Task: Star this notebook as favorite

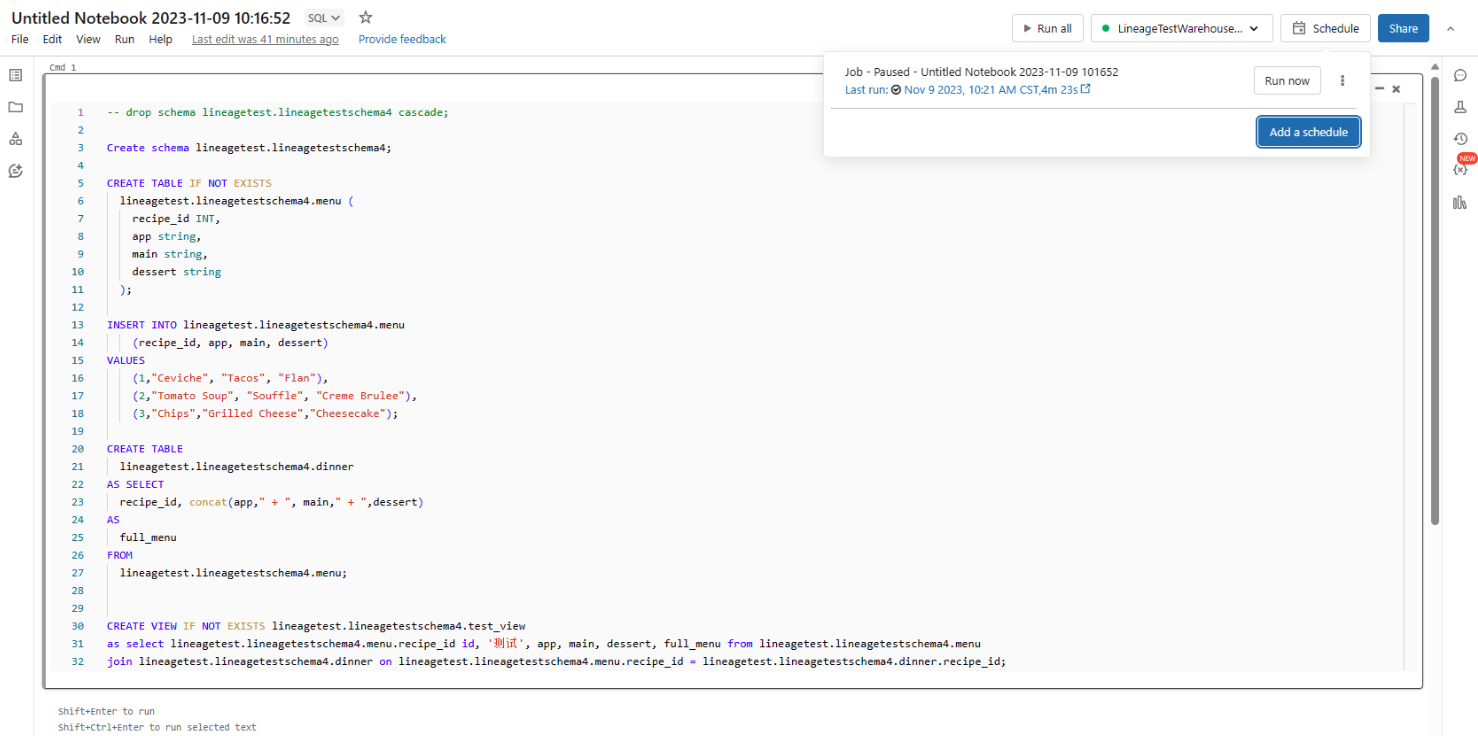Action: click(x=365, y=17)
